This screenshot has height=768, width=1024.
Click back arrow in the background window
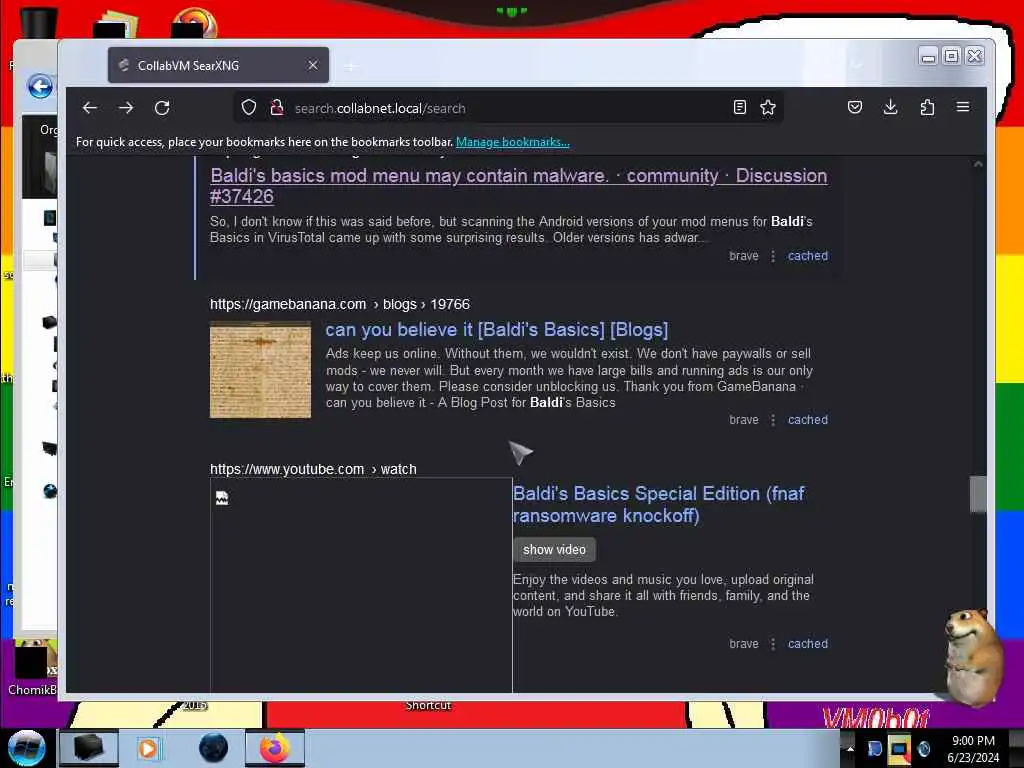click(40, 86)
